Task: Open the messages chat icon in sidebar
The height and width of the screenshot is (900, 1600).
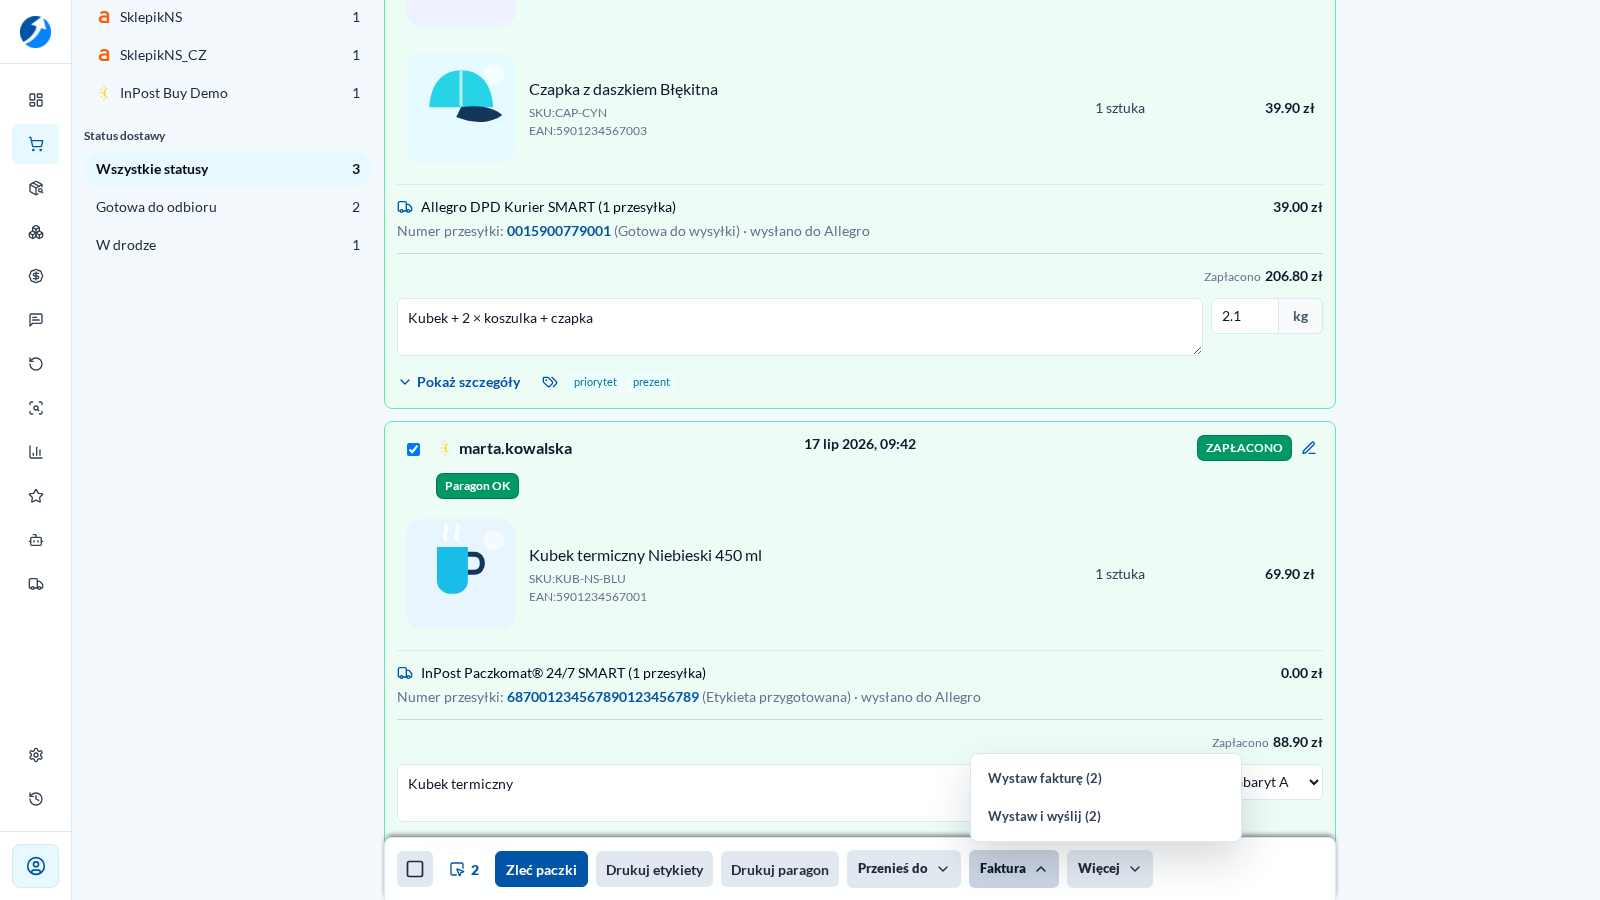Action: tap(36, 320)
